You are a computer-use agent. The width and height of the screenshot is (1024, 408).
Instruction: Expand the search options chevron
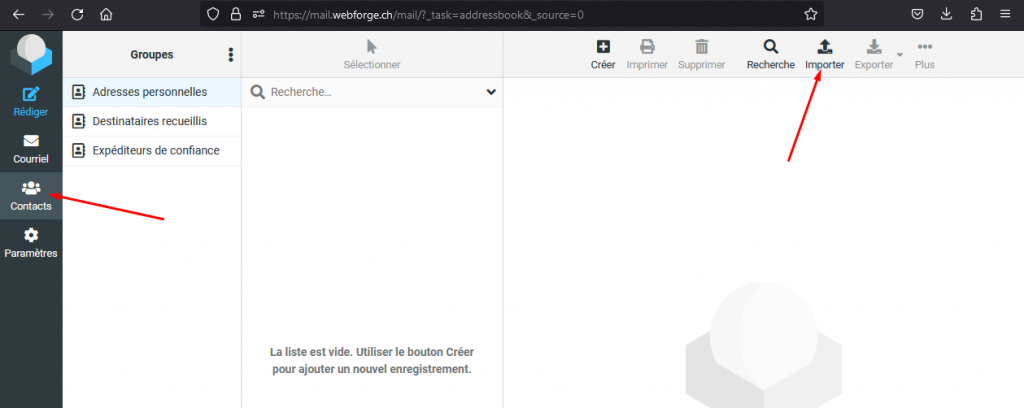491,92
